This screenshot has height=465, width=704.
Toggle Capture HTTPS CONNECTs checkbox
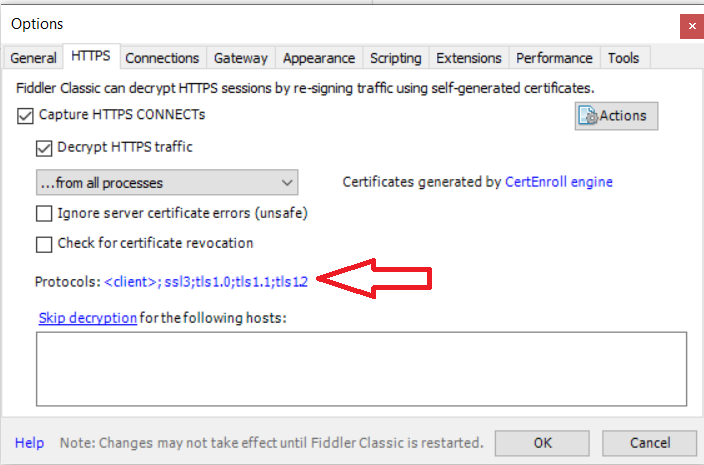click(25, 115)
